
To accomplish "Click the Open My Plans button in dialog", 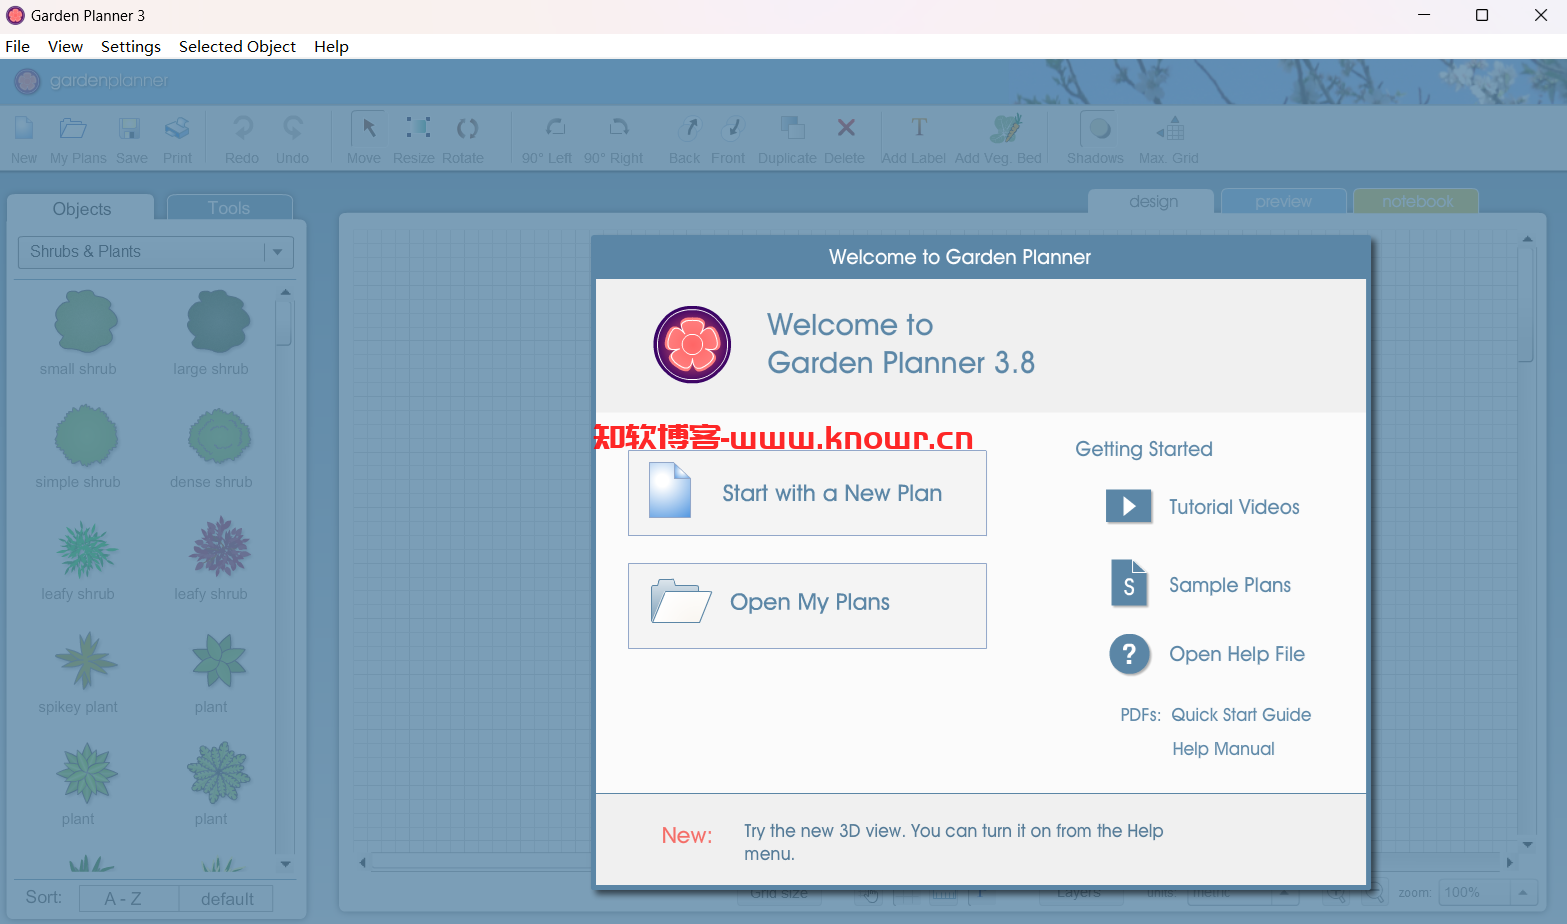I will [x=807, y=606].
